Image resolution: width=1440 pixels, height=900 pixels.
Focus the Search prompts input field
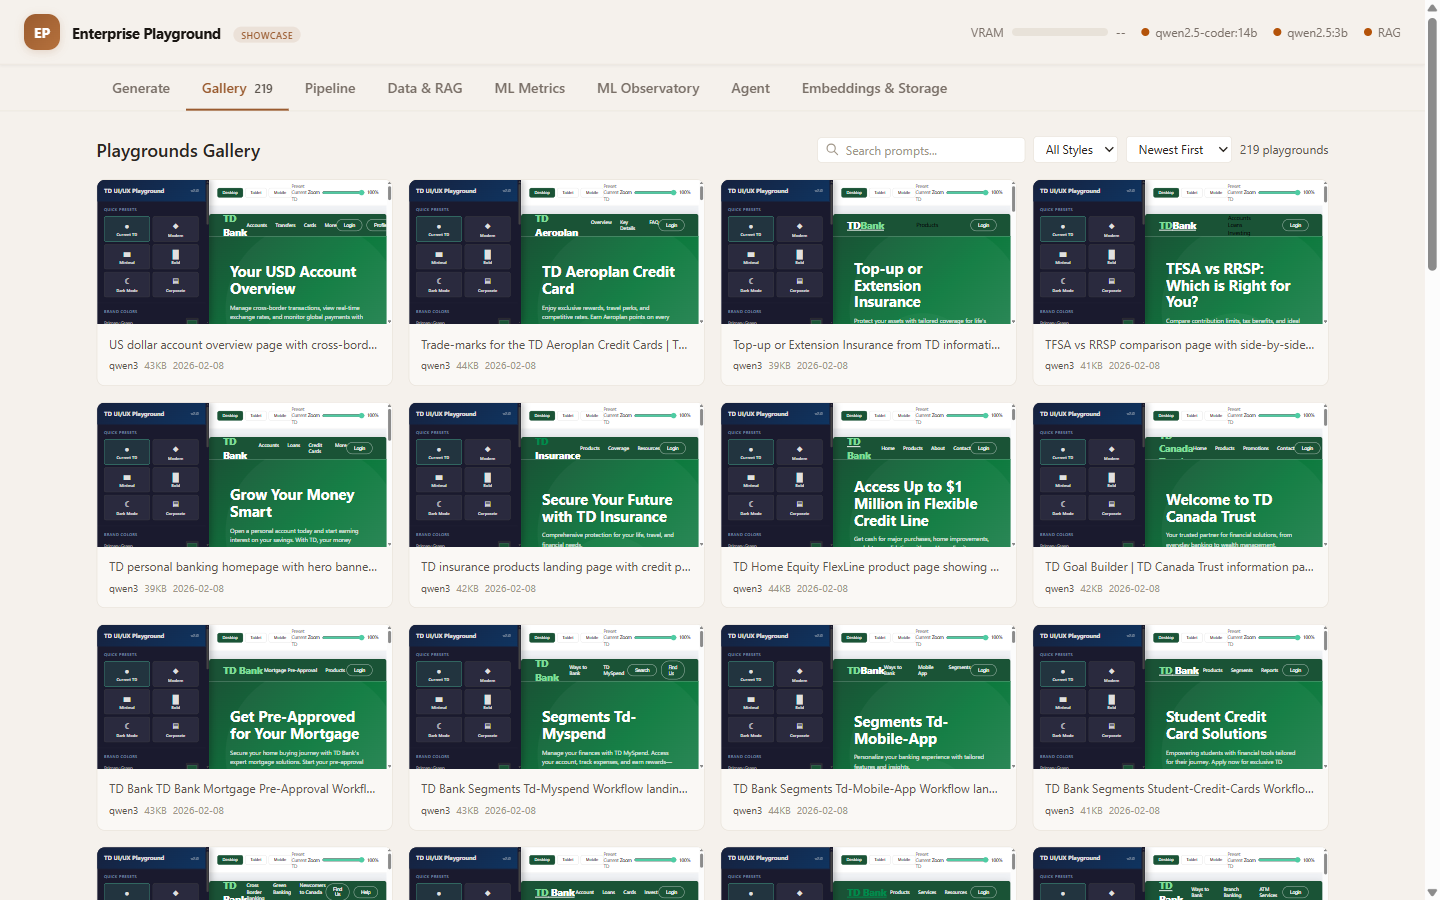[930, 150]
